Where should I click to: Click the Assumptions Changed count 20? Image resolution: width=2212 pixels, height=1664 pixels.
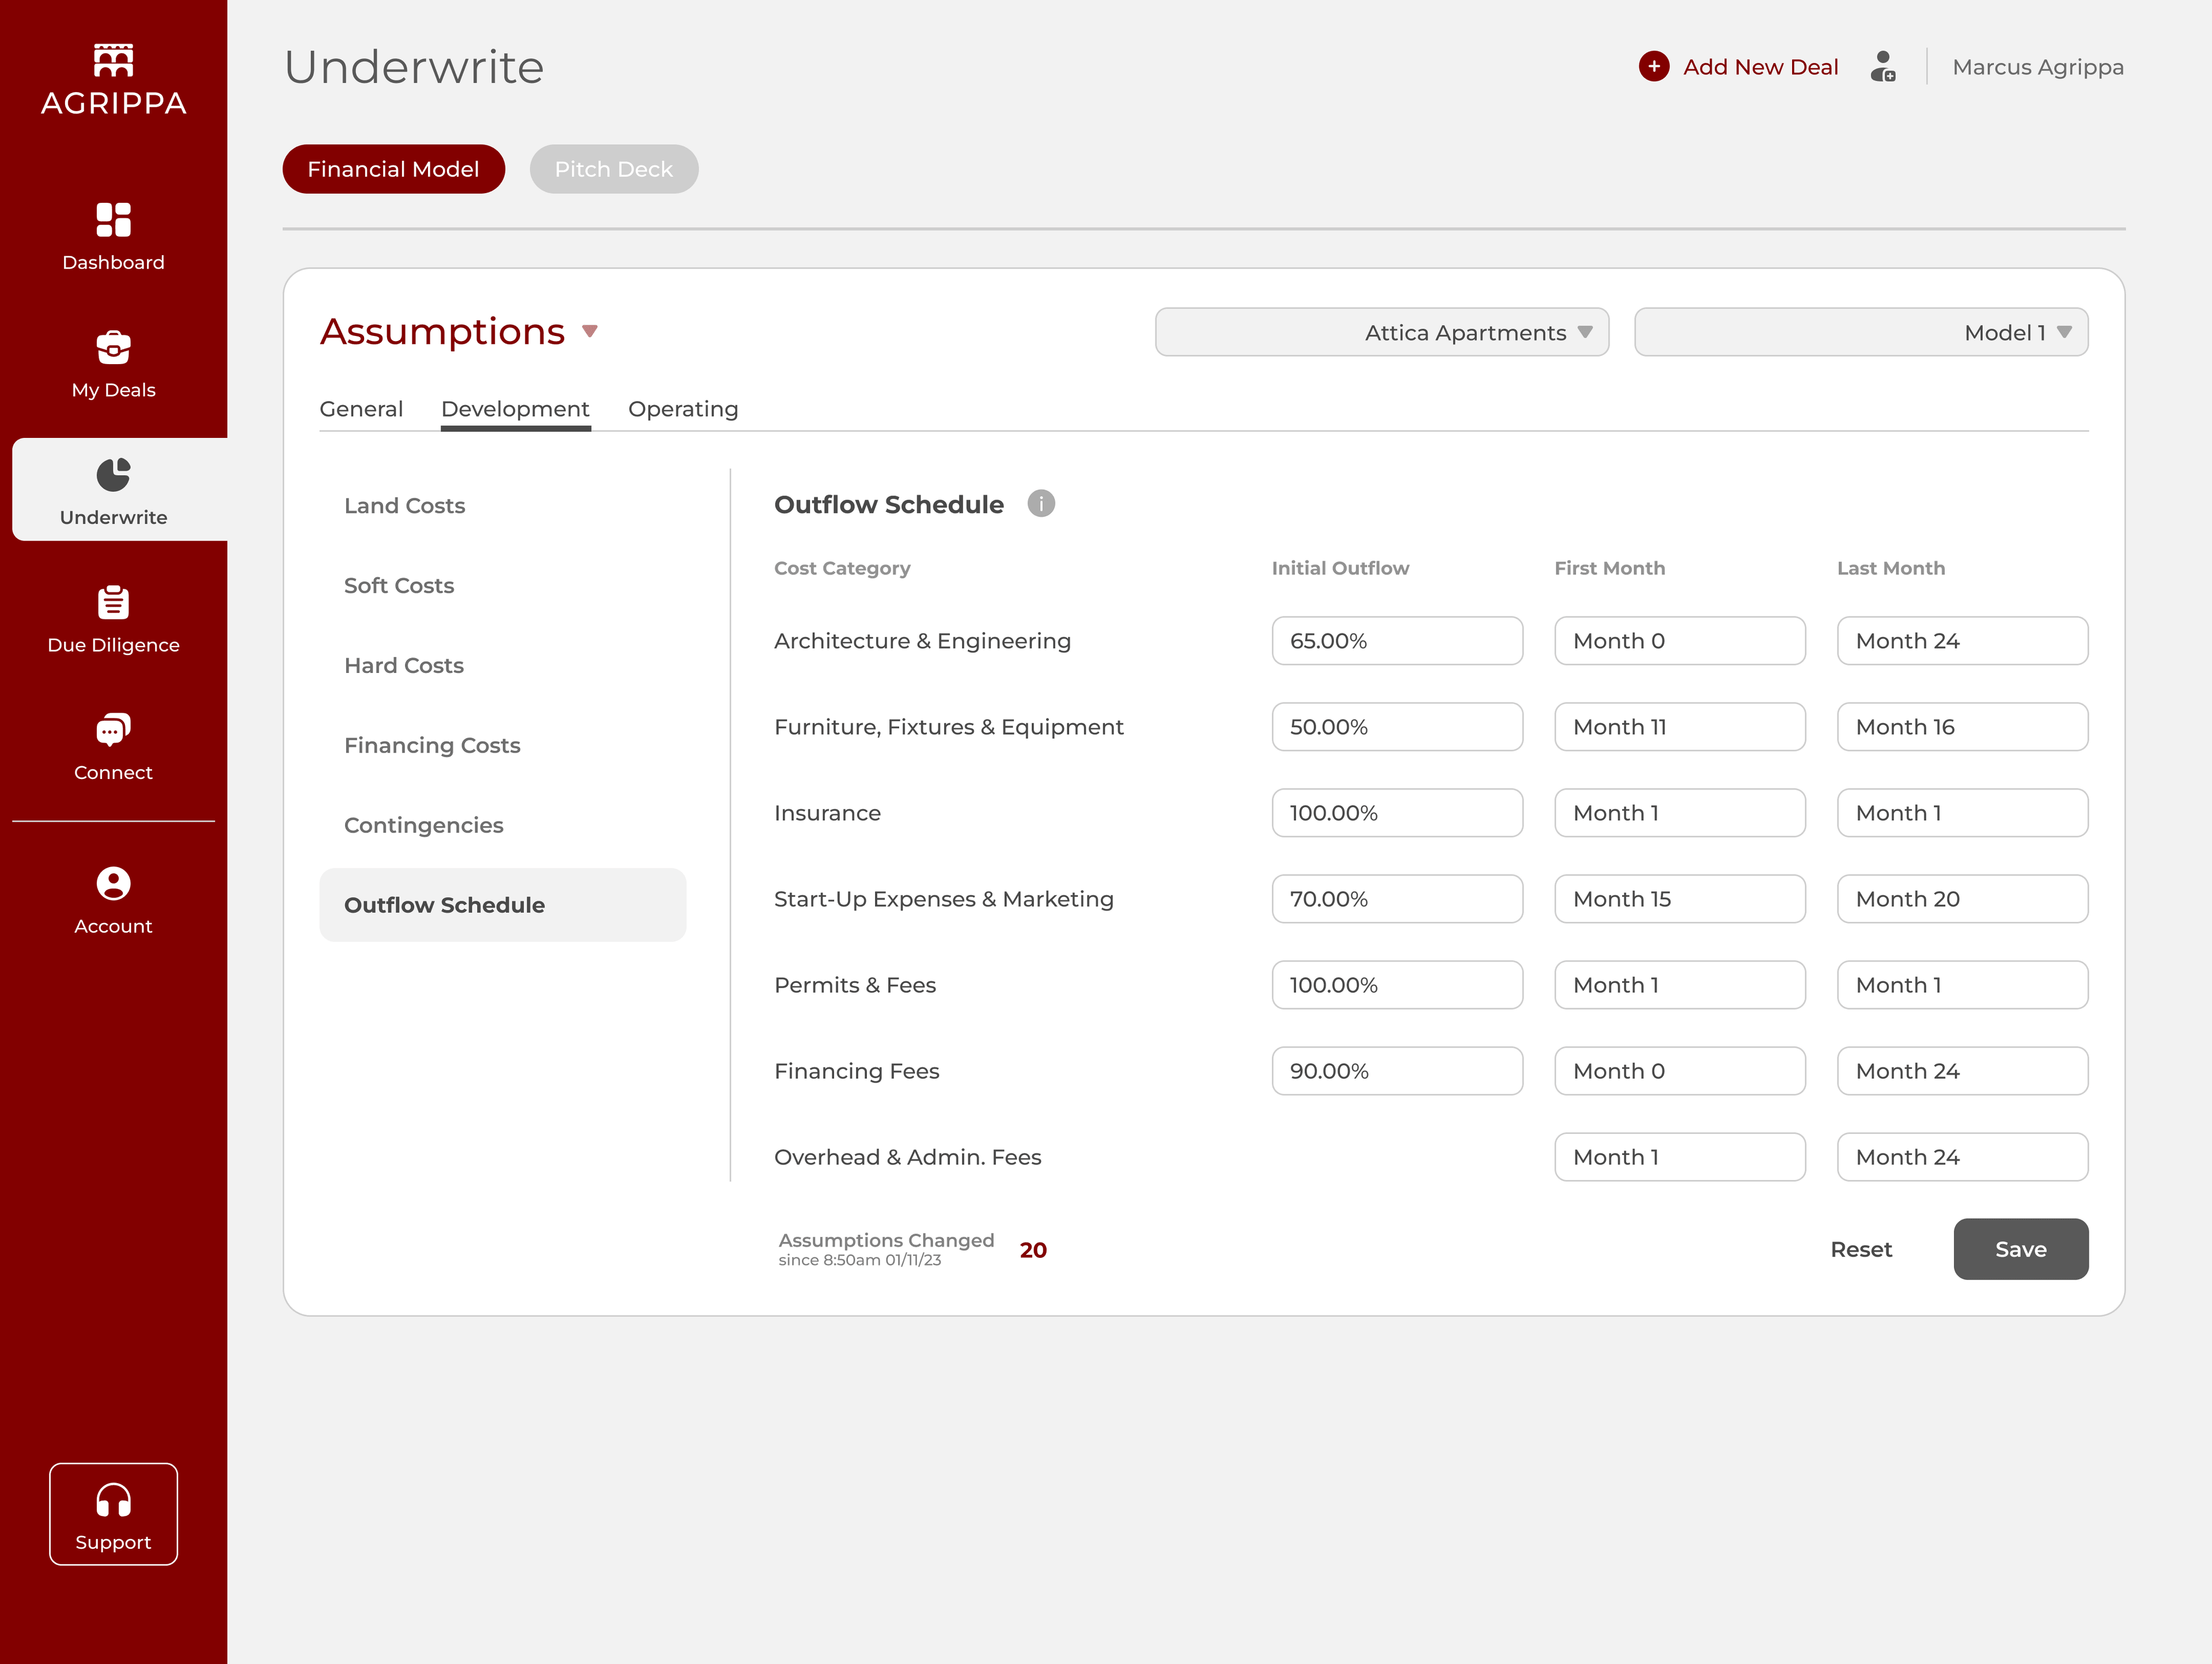pos(1033,1250)
